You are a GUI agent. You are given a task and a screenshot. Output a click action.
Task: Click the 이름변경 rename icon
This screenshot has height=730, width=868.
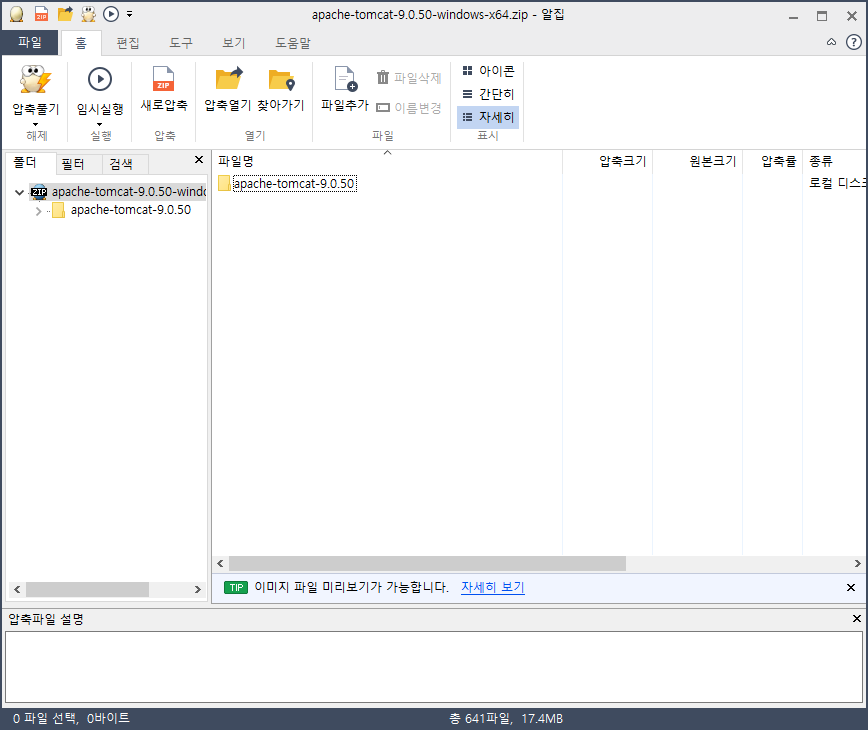[x=383, y=107]
